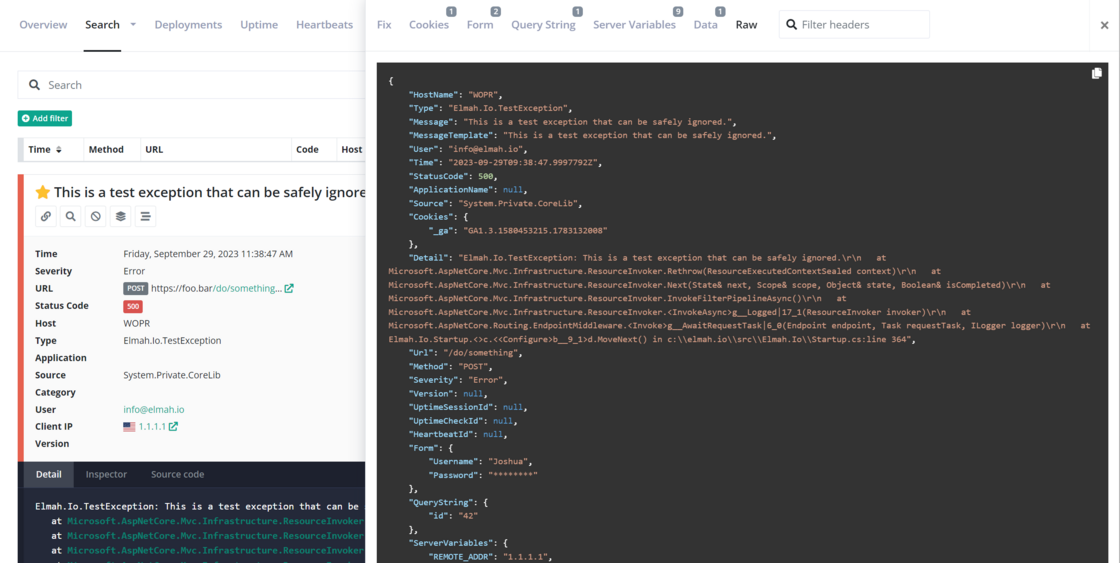Focus the main Search input field
This screenshot has height=563, width=1120.
click(x=191, y=85)
